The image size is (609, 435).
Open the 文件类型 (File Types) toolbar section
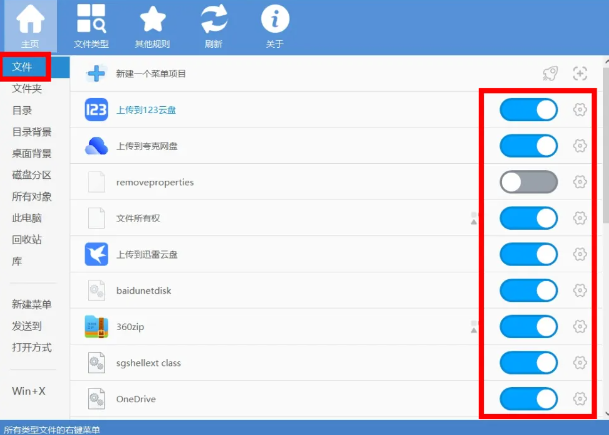92,25
